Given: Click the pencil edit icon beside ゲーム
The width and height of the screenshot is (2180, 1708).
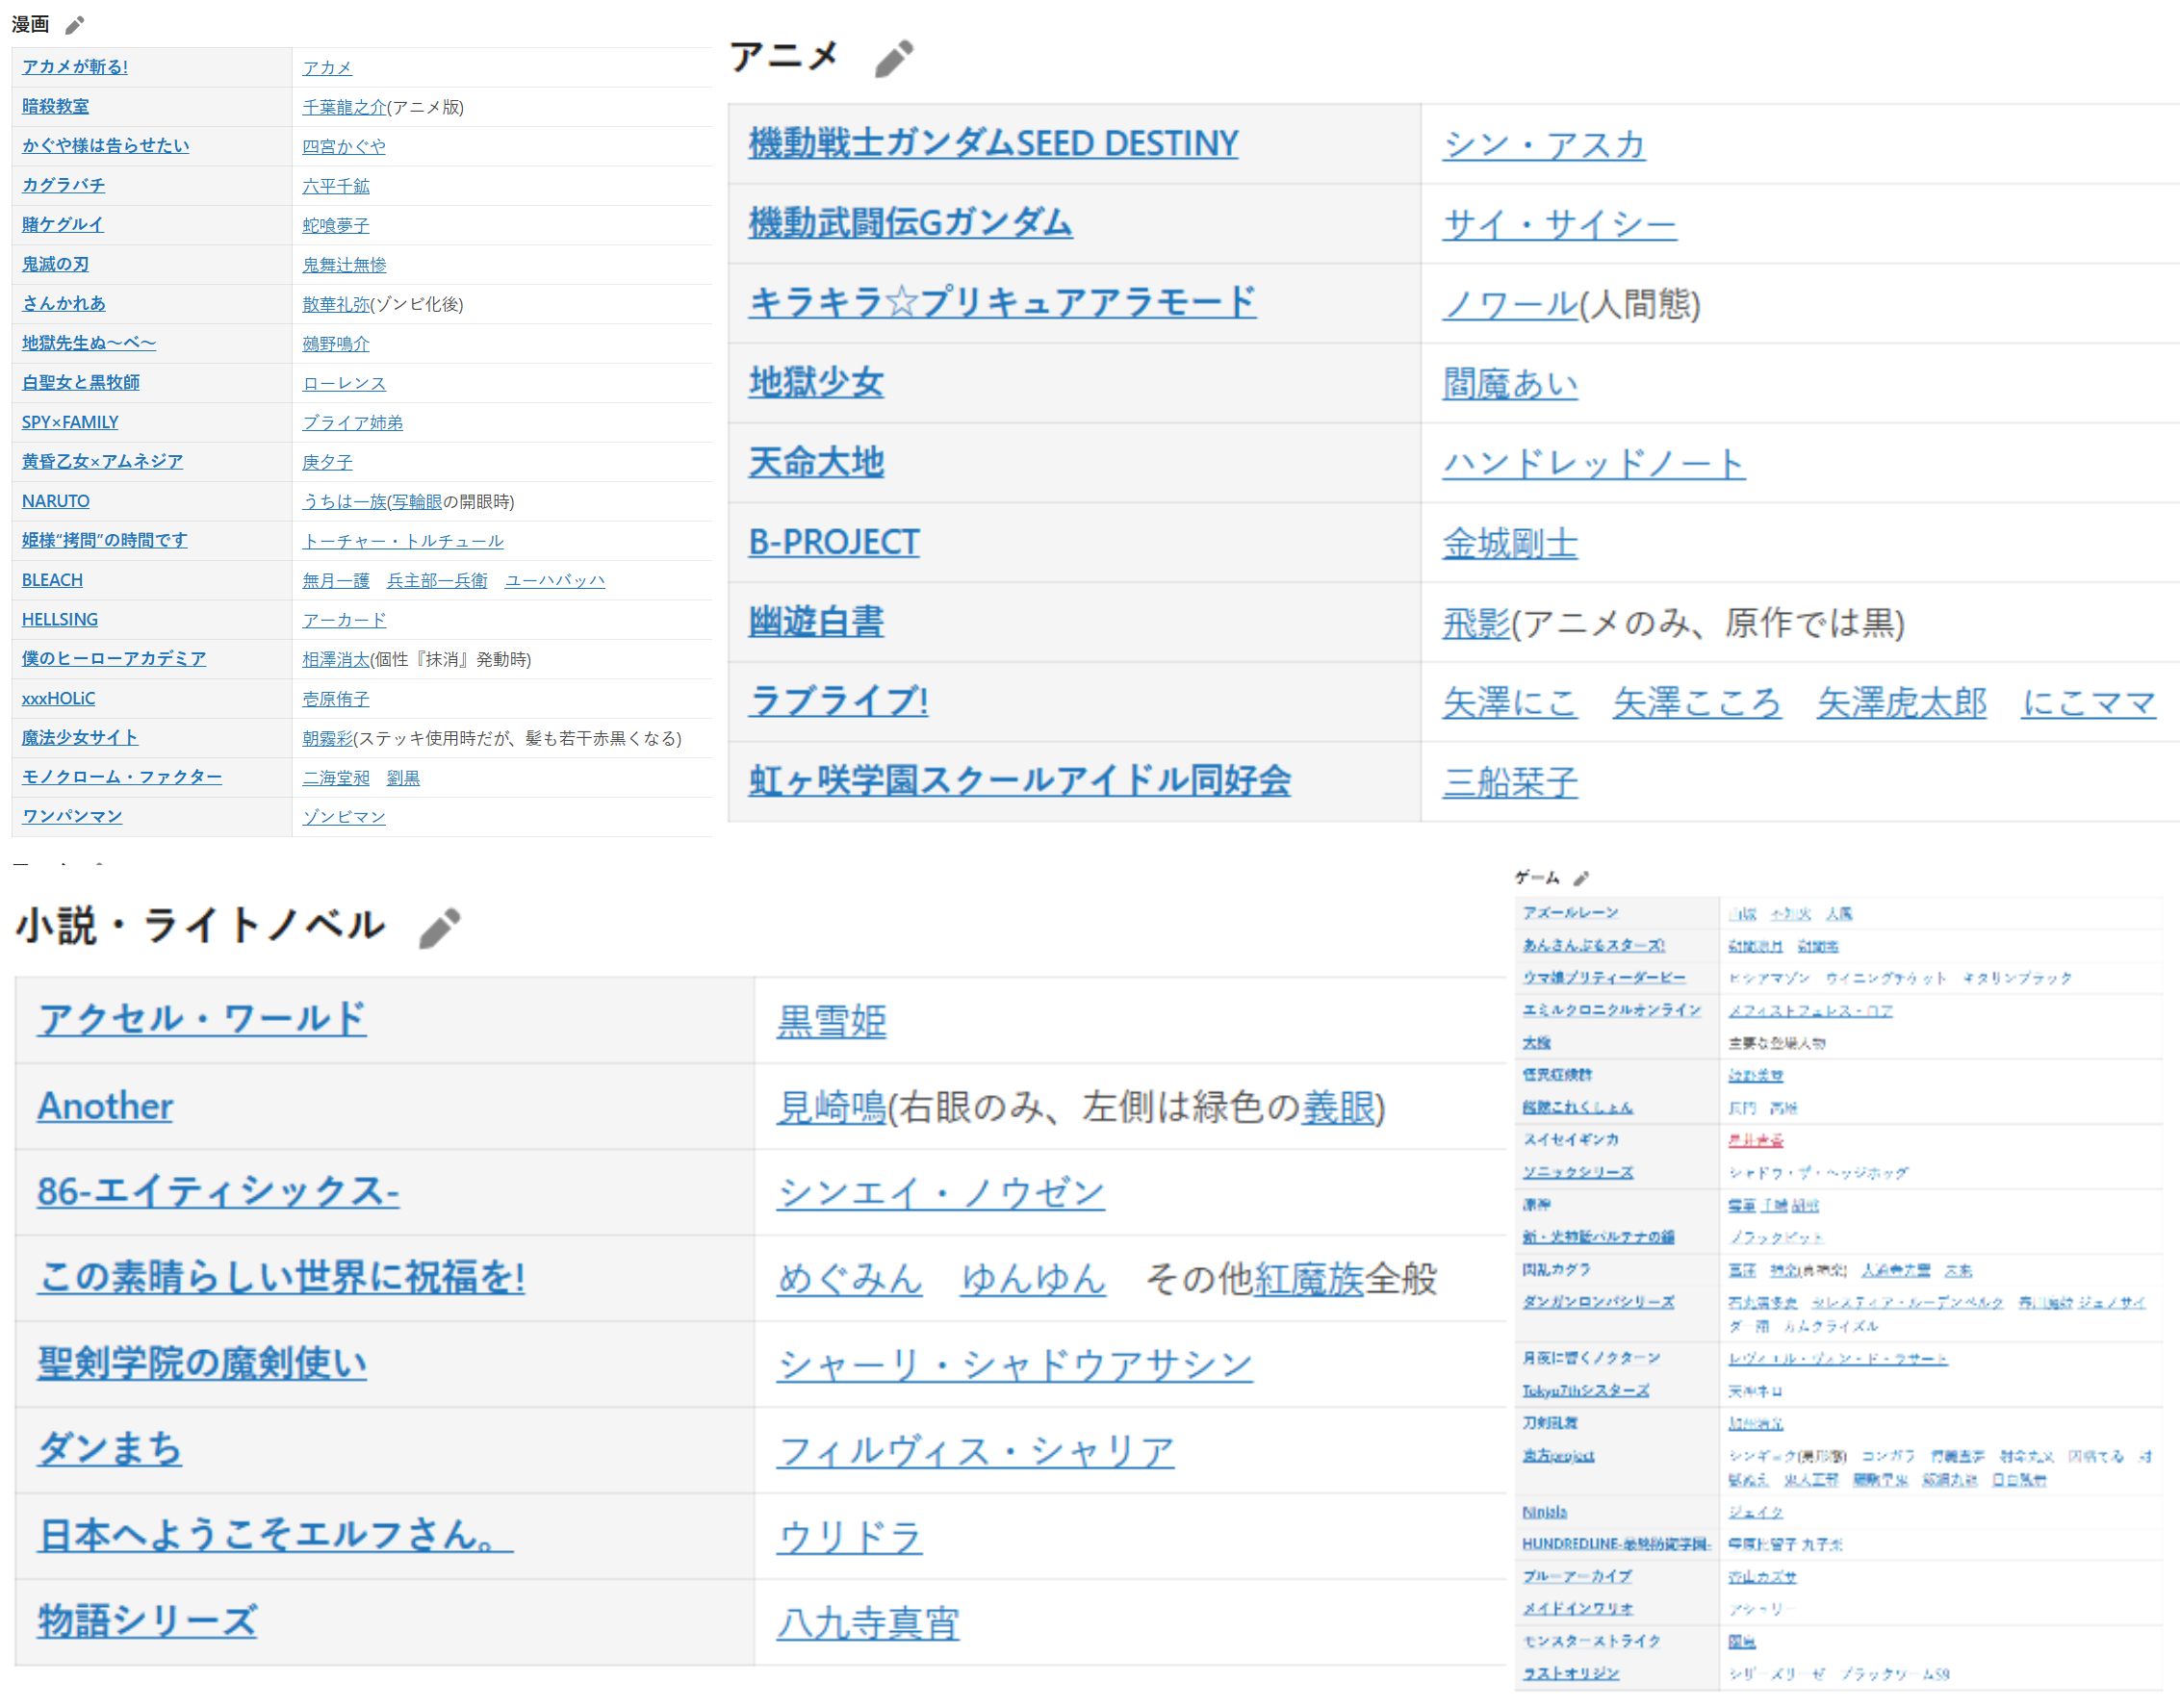Looking at the screenshot, I should (x=1581, y=878).
